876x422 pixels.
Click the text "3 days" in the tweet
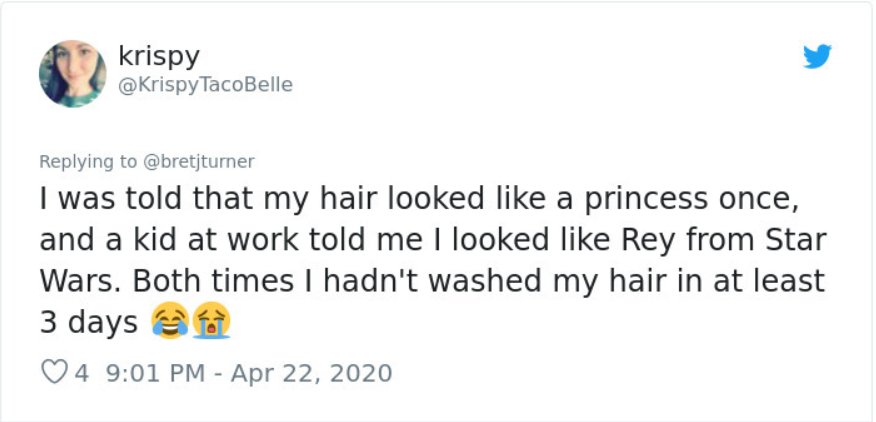click(x=88, y=322)
